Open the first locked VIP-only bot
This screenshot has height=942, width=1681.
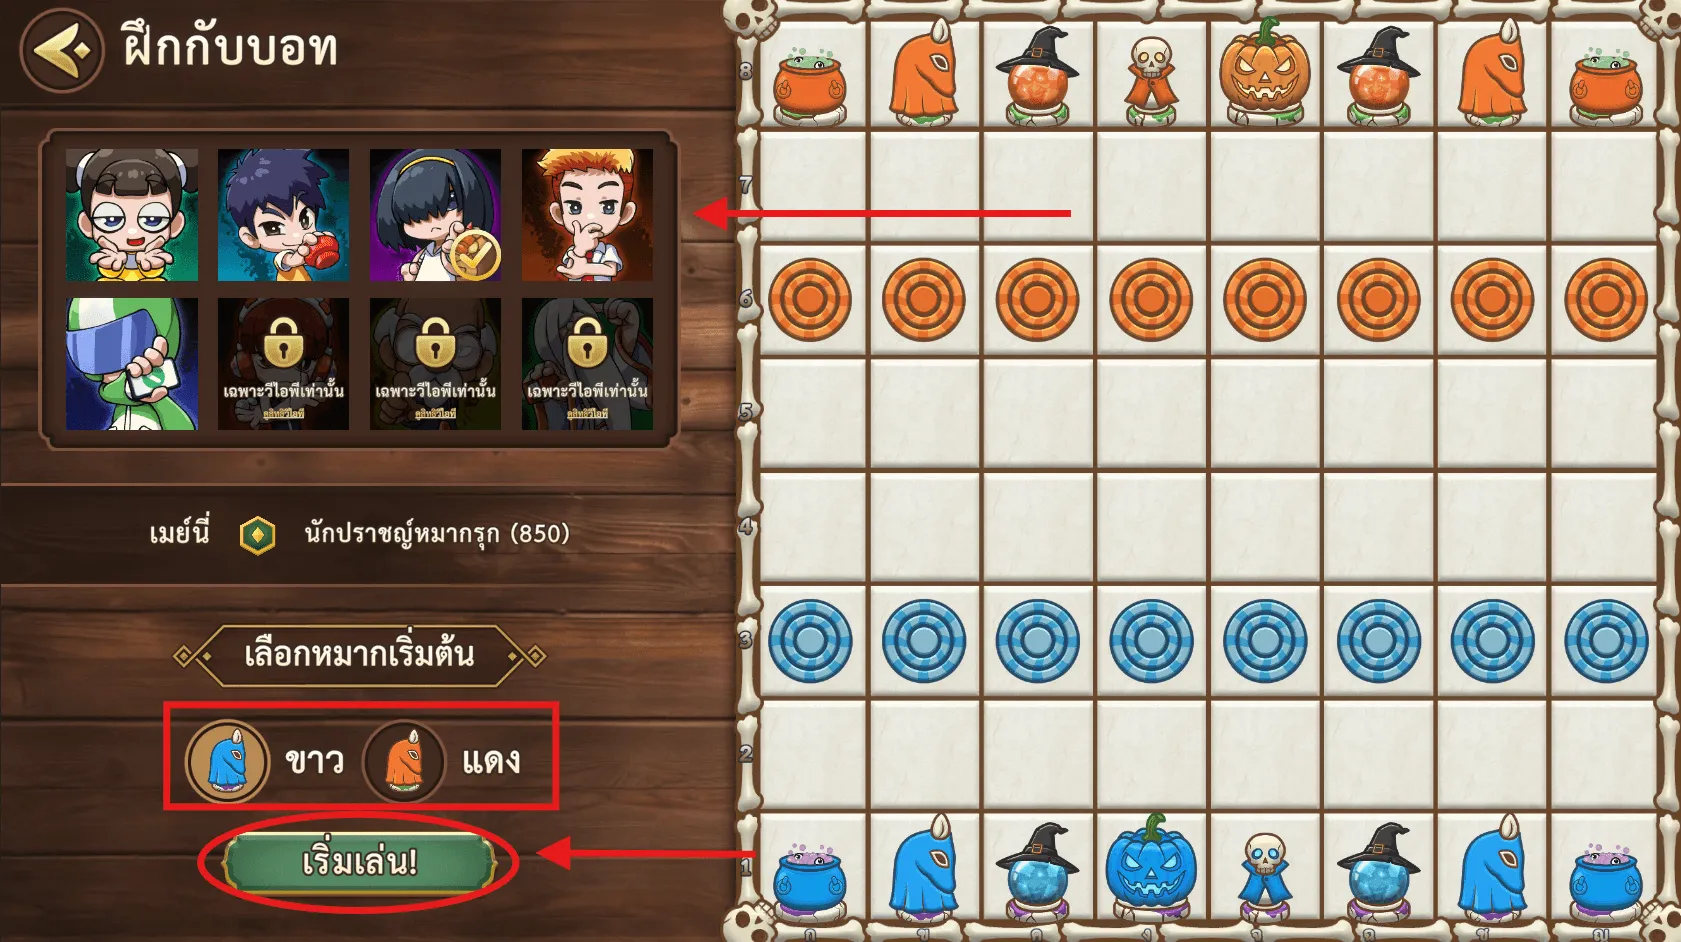pos(283,364)
